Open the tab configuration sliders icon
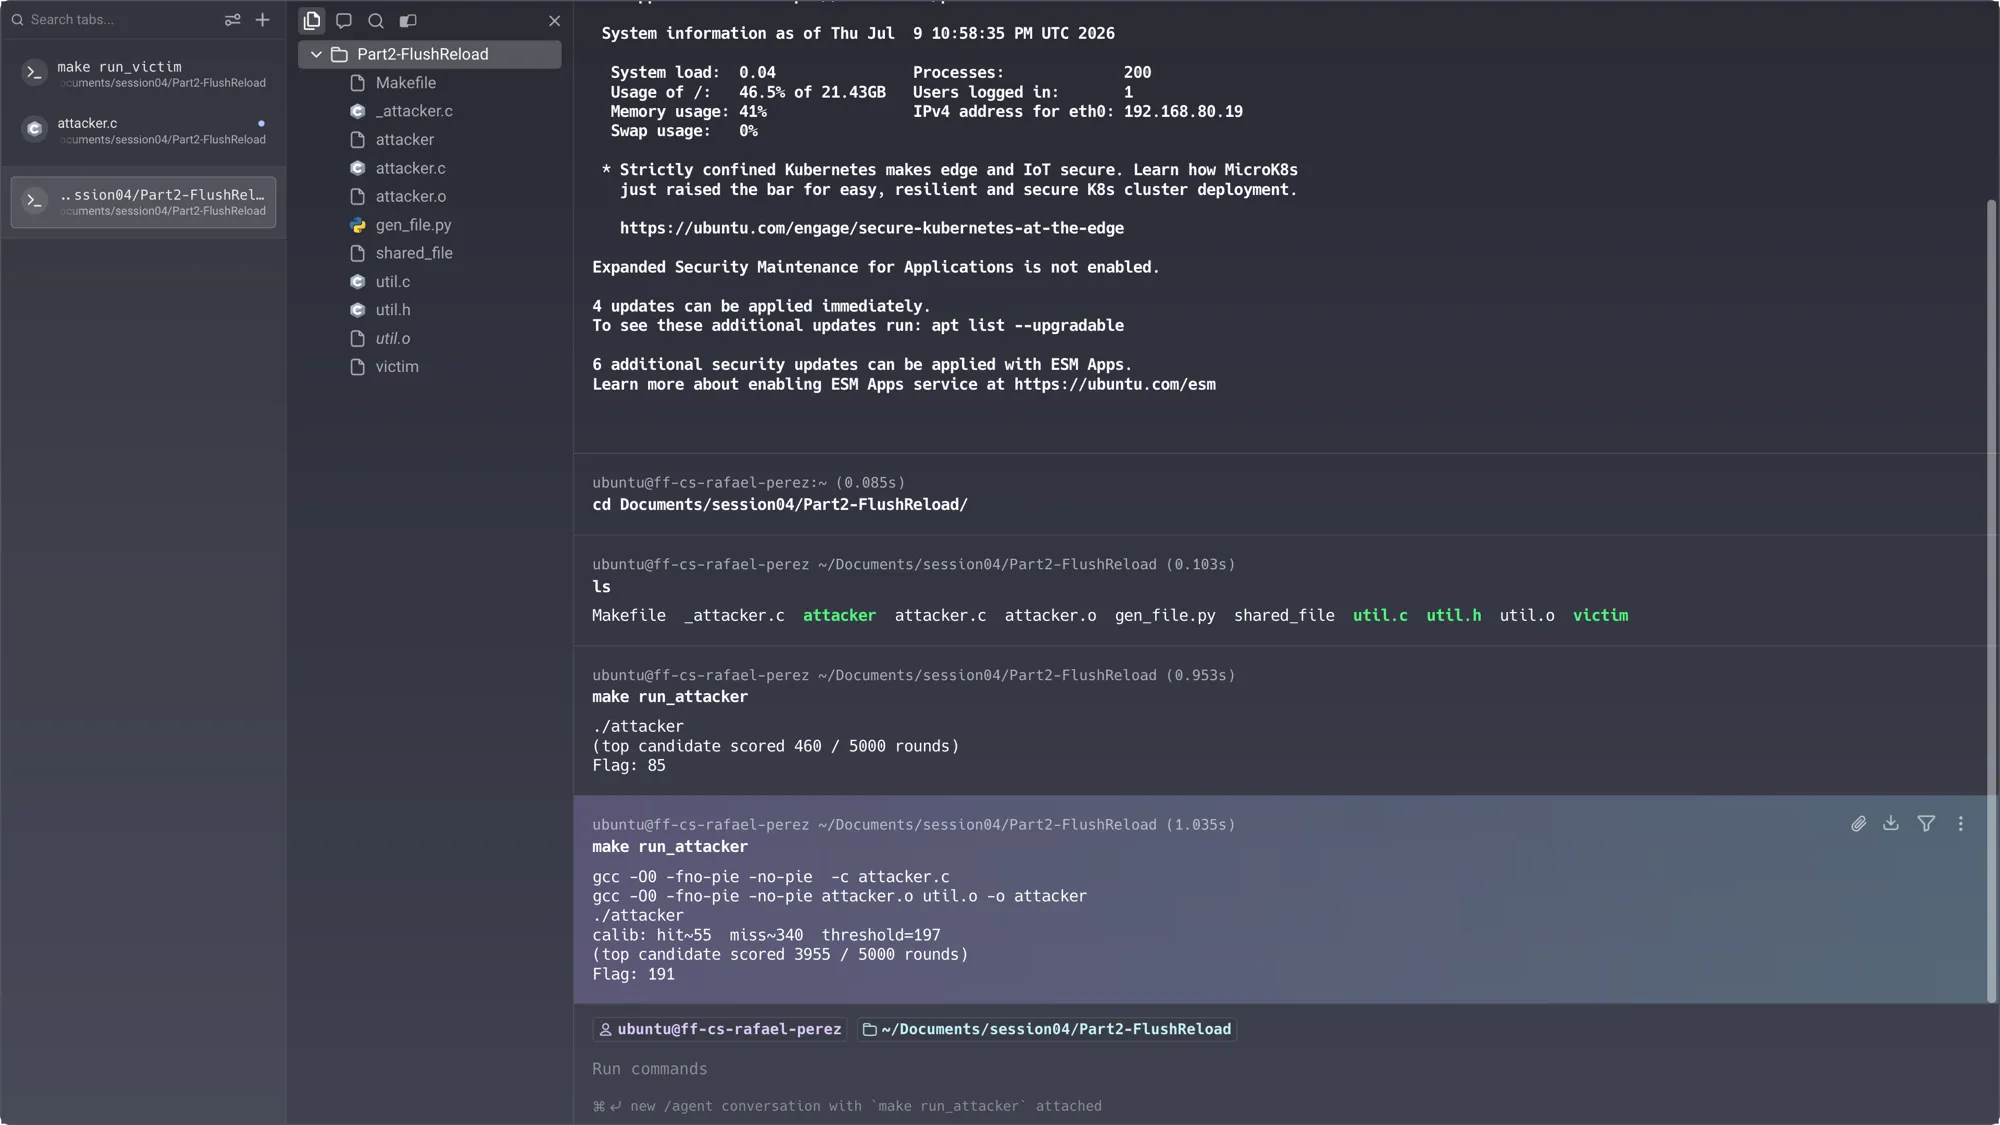This screenshot has height=1125, width=2000. pyautogui.click(x=232, y=20)
